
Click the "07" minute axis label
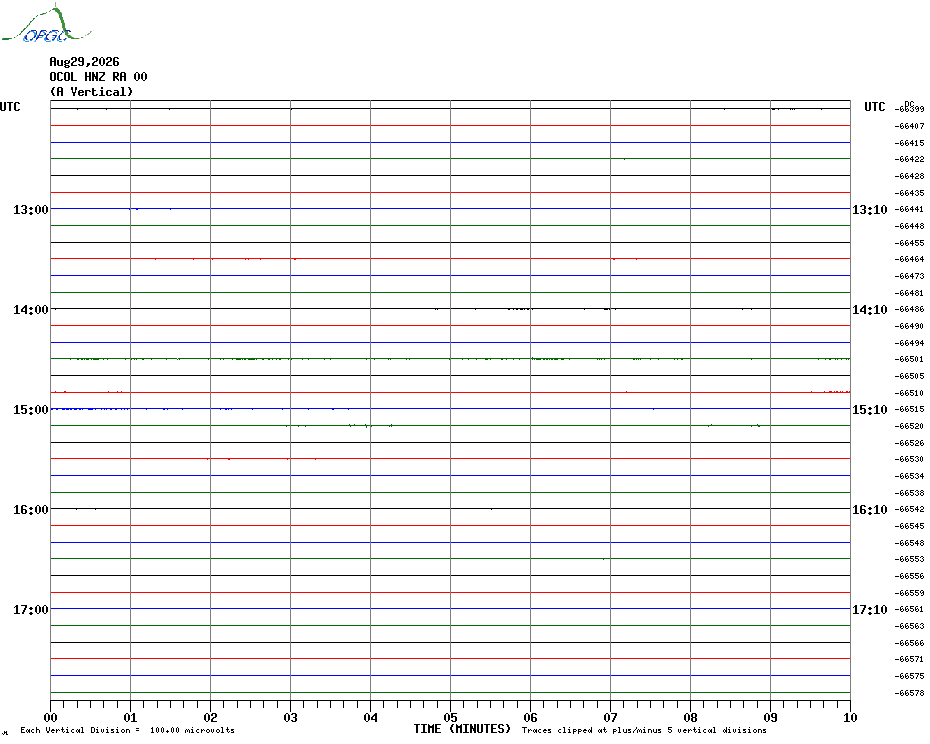click(610, 717)
